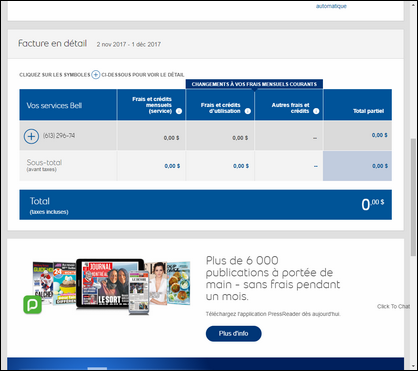Image resolution: width=418 pixels, height=371 pixels.
Task: Click the blue Total taxes incluses bar
Action: coord(205,205)
